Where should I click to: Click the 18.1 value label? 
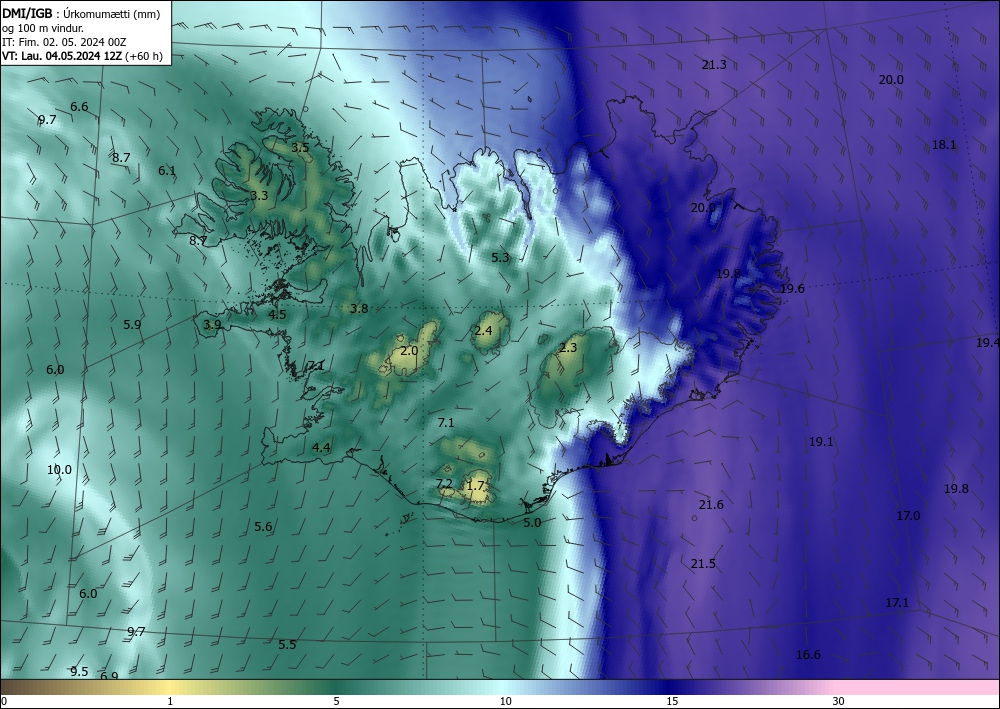click(945, 145)
